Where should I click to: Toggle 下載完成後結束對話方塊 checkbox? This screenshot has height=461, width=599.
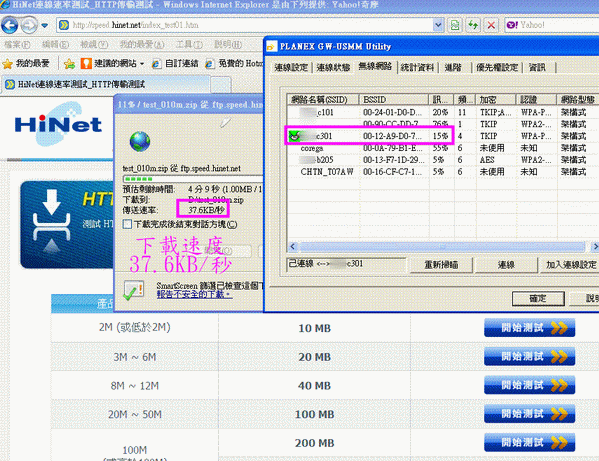click(x=127, y=224)
